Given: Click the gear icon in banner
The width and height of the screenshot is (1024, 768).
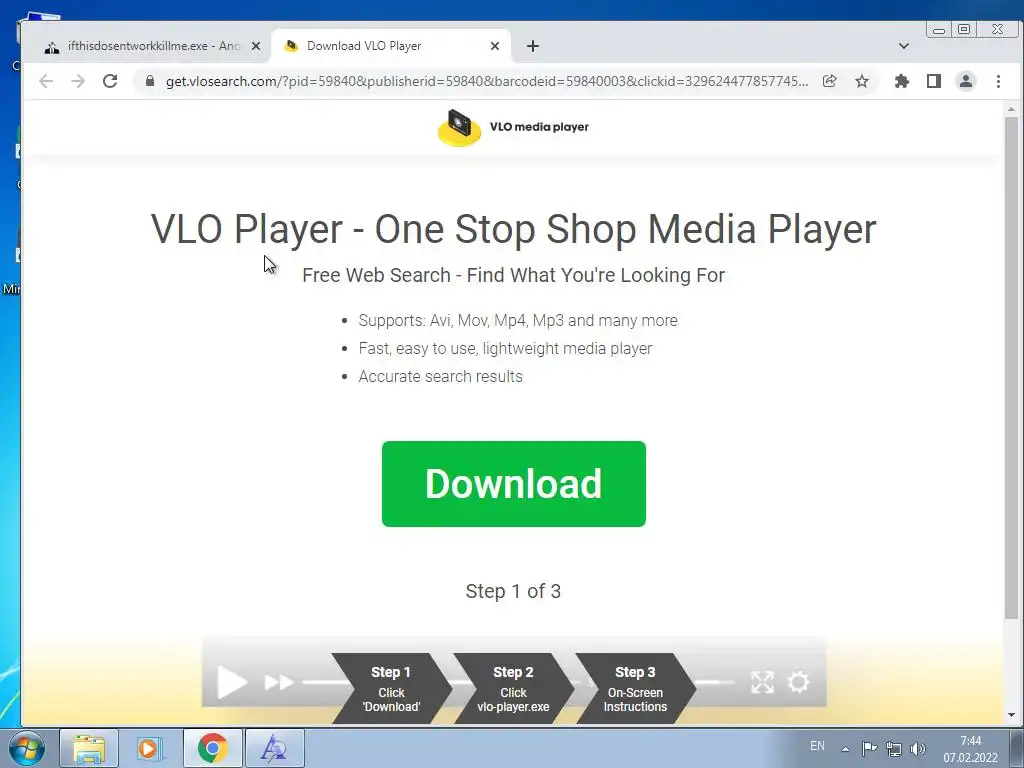Looking at the screenshot, I should point(797,682).
